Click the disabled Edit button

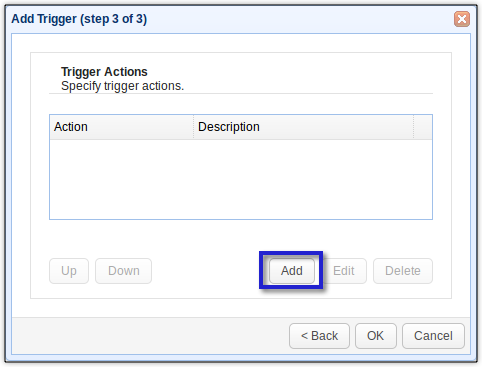(343, 271)
